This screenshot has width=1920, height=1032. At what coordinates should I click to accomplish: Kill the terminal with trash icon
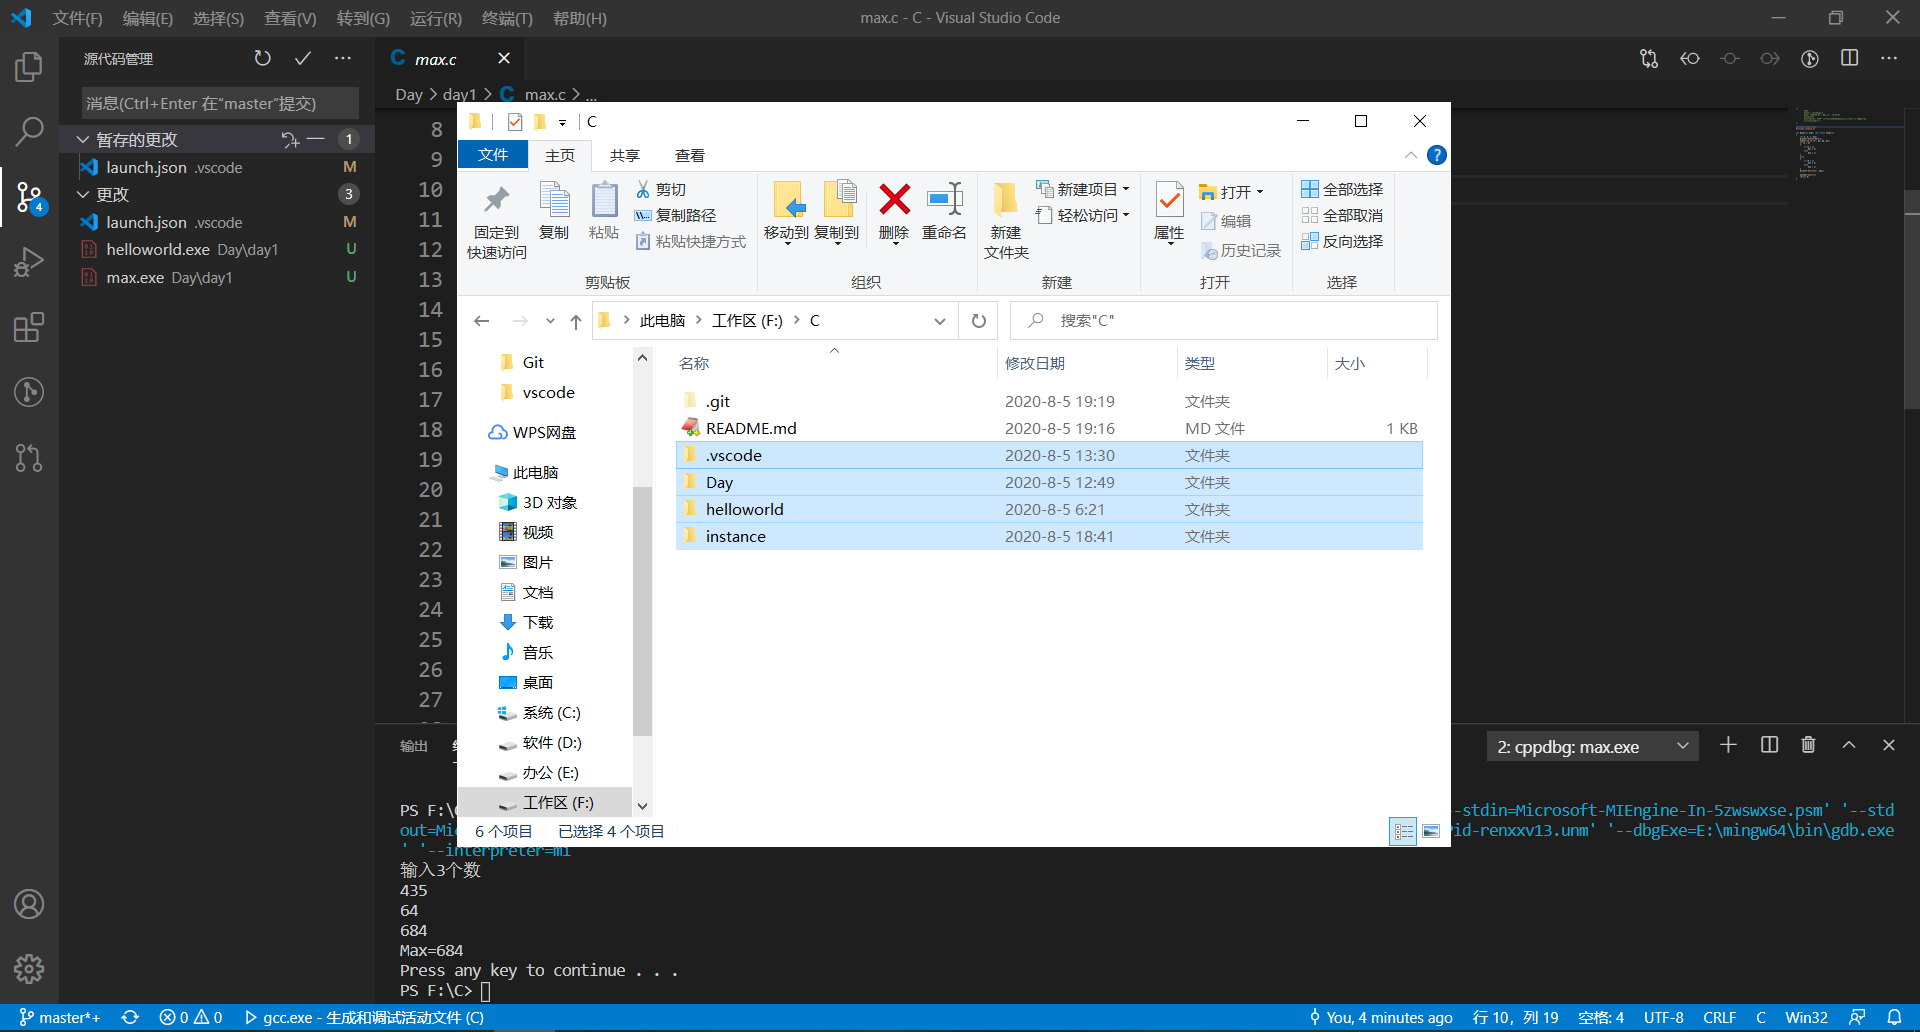1808,745
